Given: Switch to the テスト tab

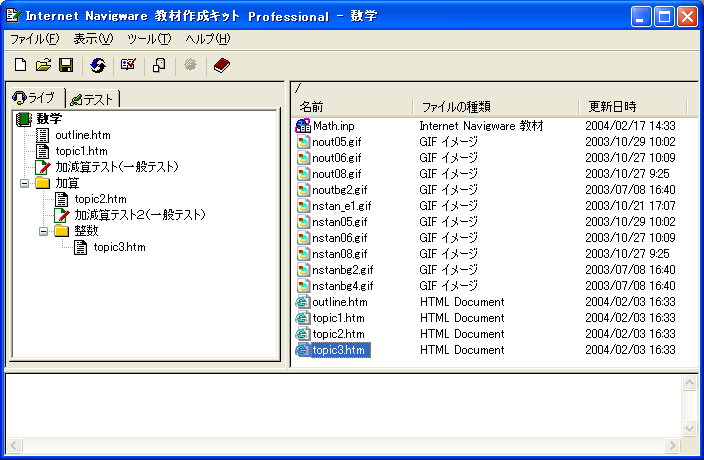Looking at the screenshot, I should pos(92,99).
